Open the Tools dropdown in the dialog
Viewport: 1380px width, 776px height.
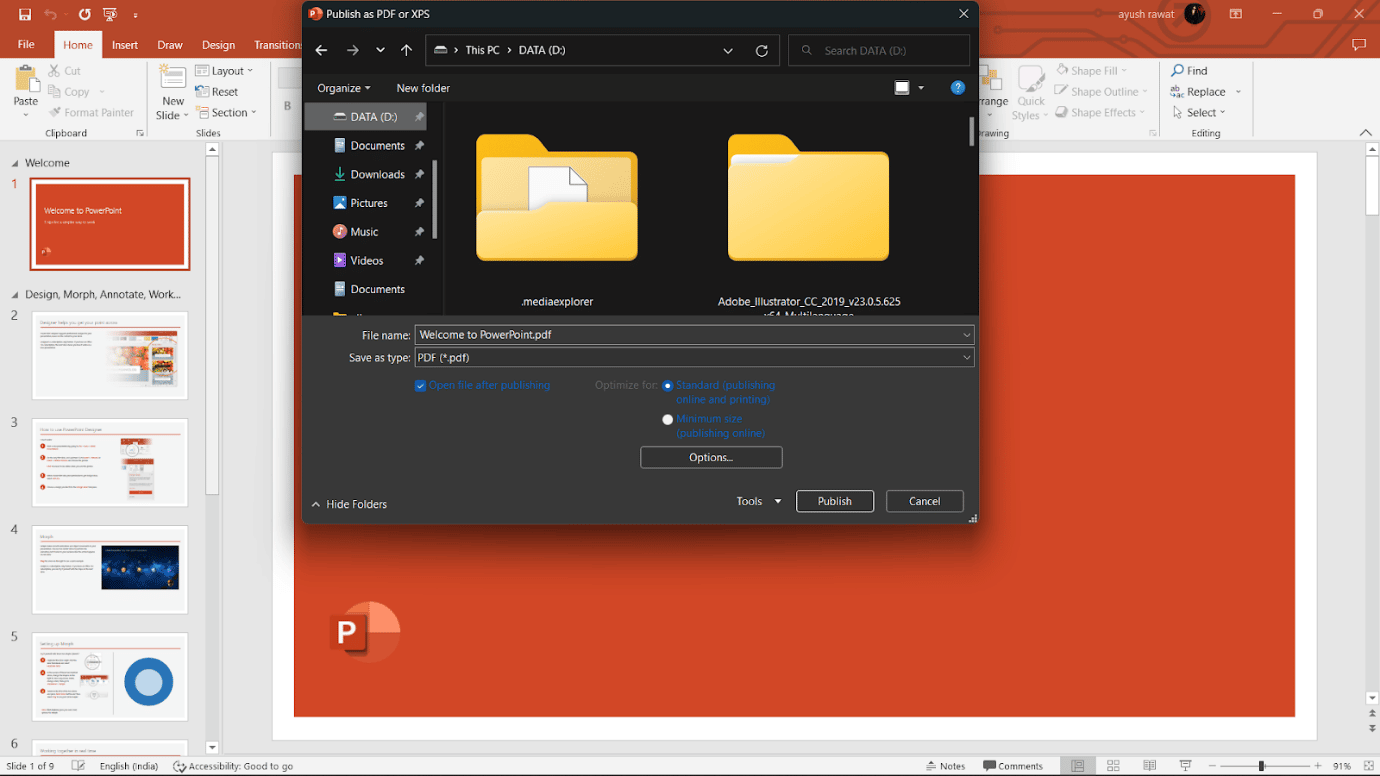[x=757, y=501]
